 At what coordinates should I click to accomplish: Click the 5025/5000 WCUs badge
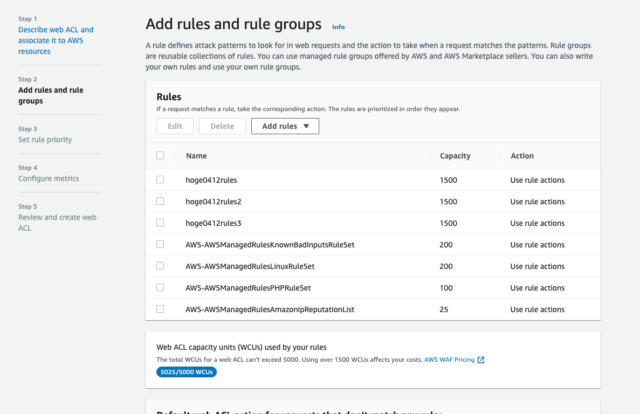(x=187, y=372)
